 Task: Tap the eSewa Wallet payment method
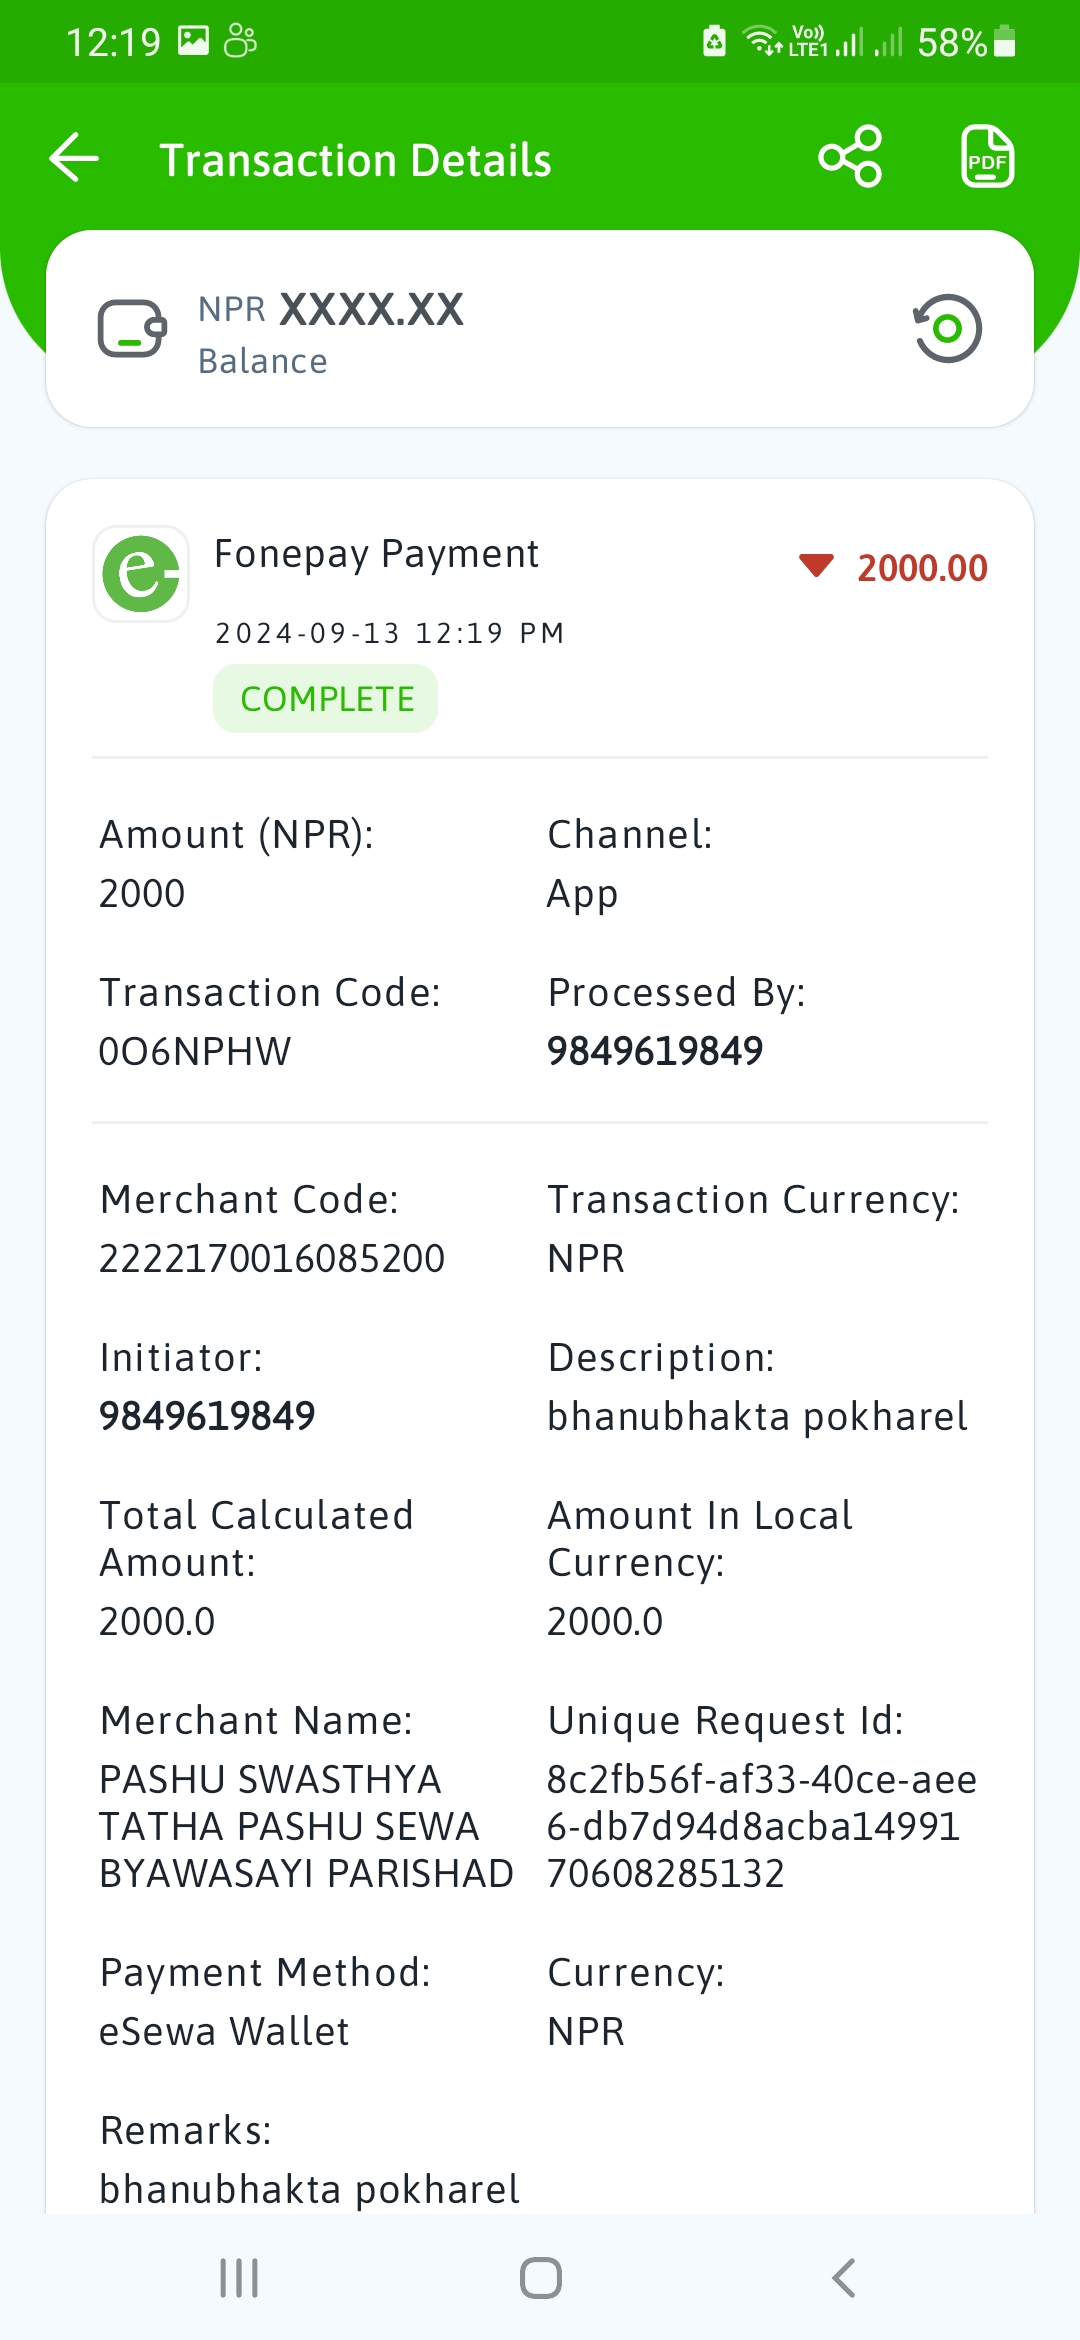(224, 2031)
